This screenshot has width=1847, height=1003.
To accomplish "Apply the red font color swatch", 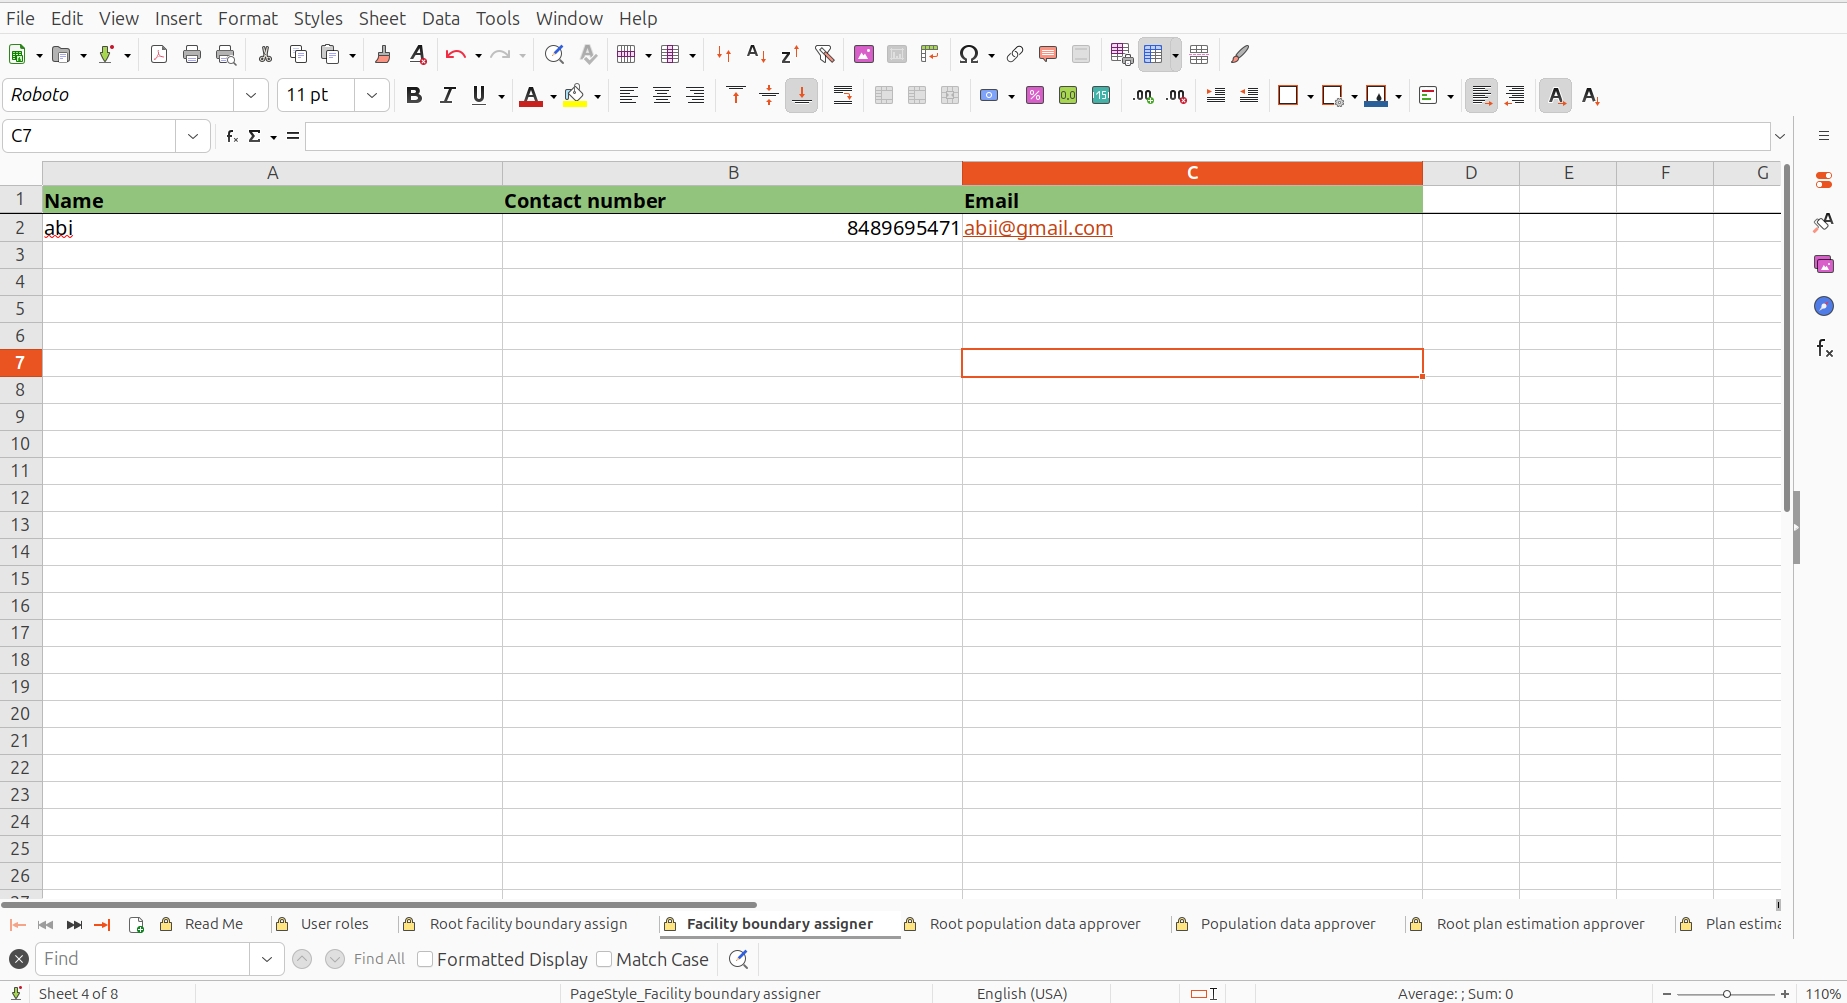I will [x=531, y=96].
